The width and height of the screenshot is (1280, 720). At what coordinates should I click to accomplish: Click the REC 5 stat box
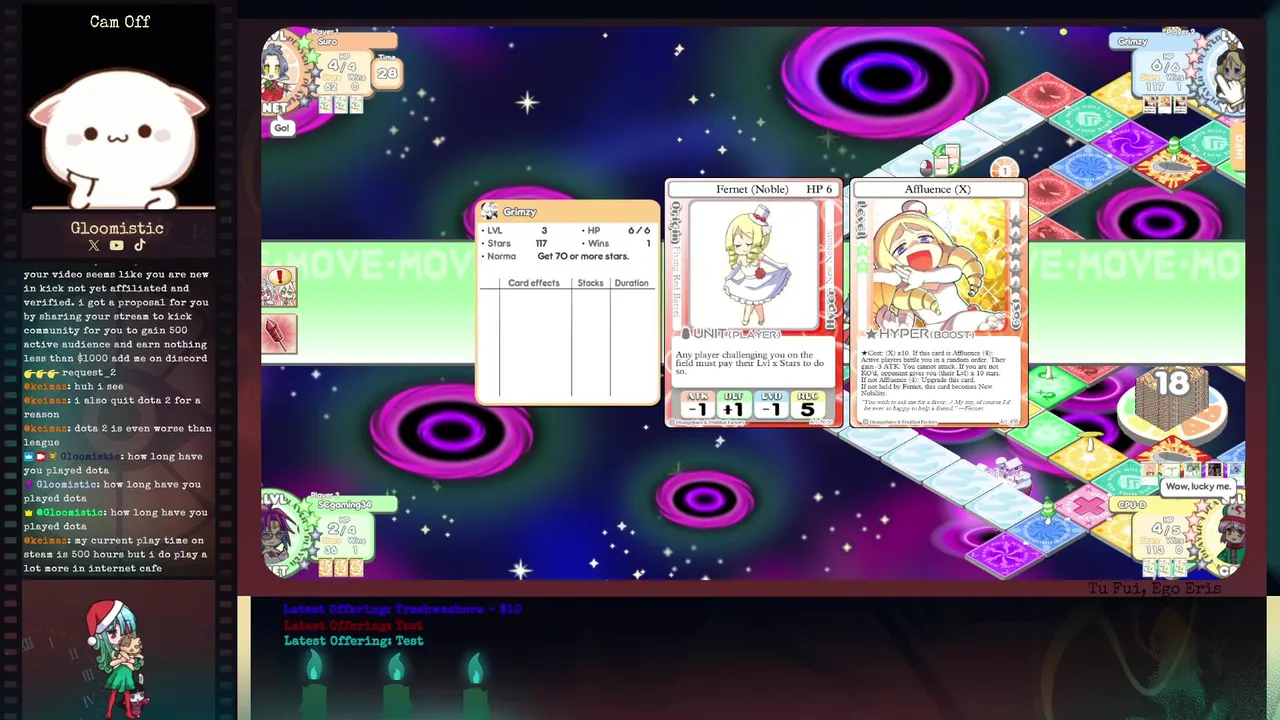coord(807,405)
